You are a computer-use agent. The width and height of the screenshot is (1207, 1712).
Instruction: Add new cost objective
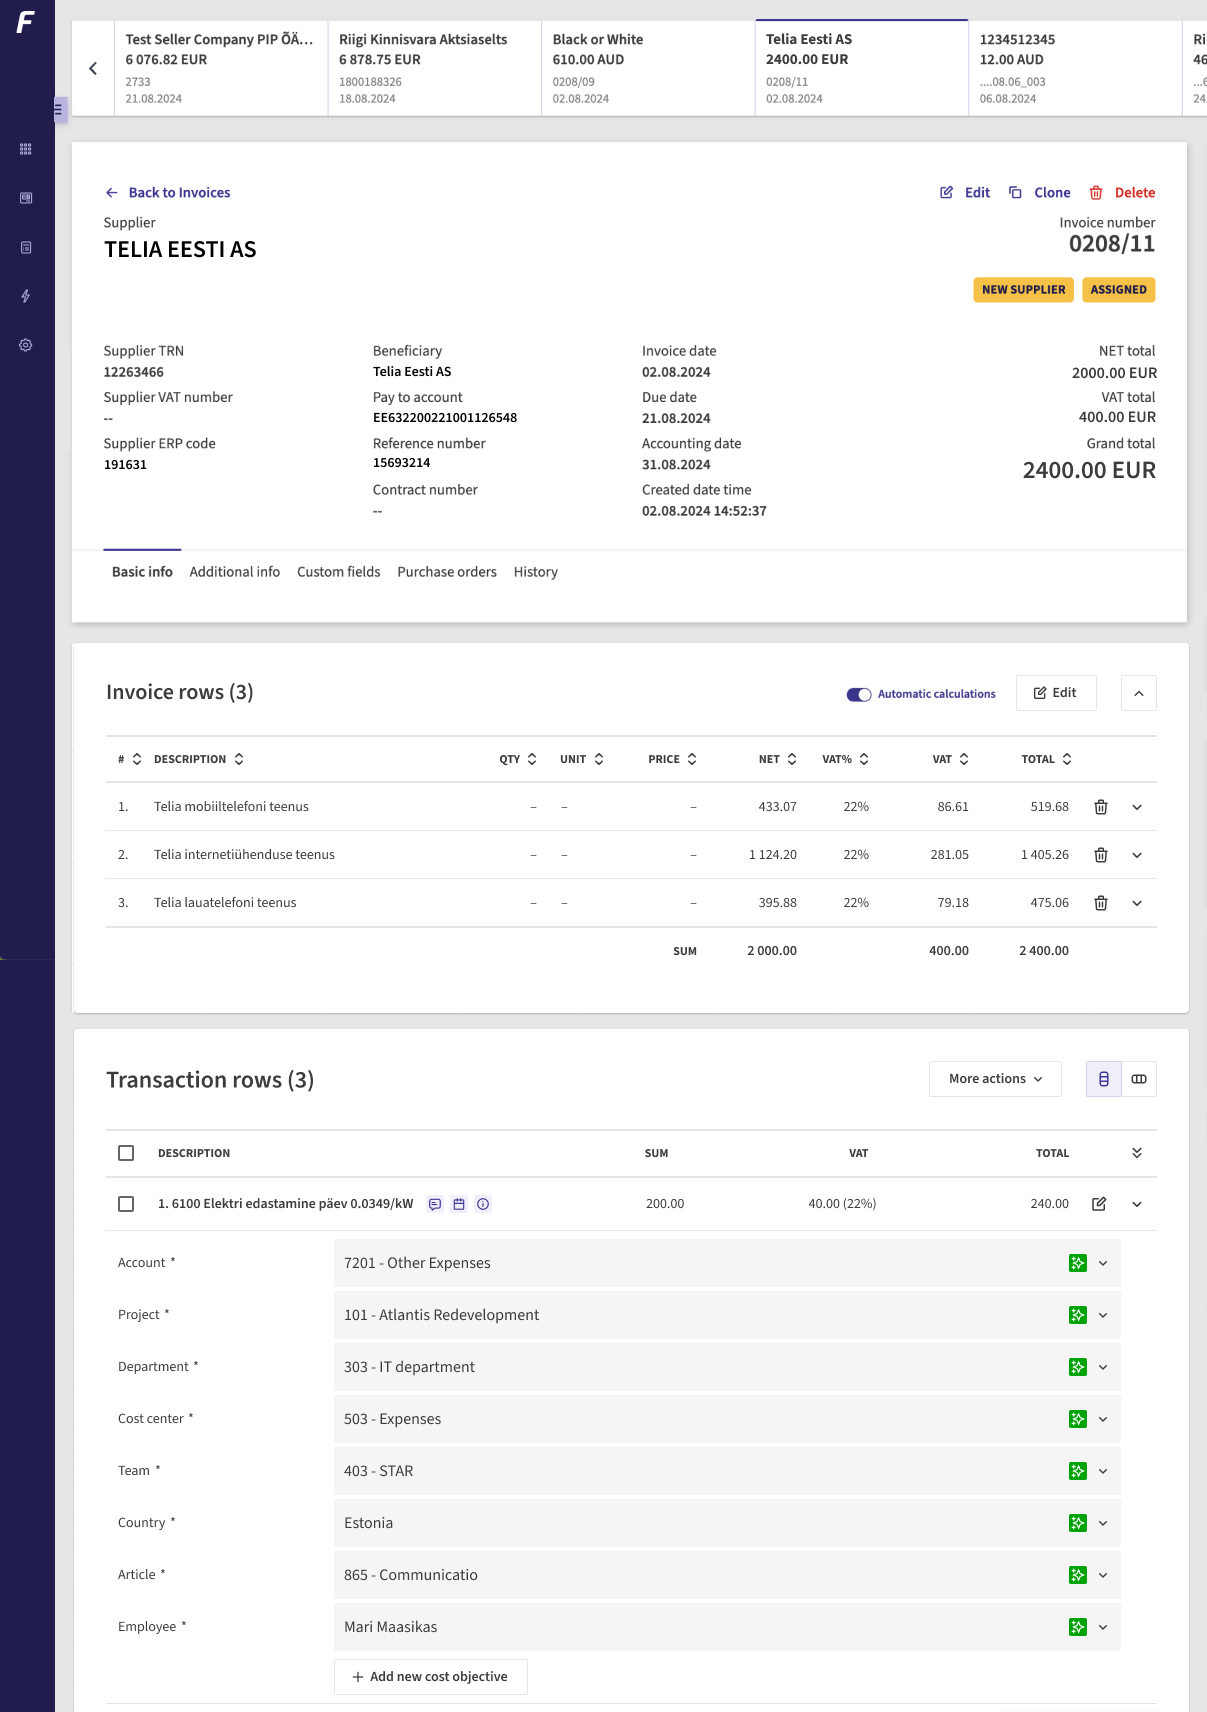pos(431,1677)
